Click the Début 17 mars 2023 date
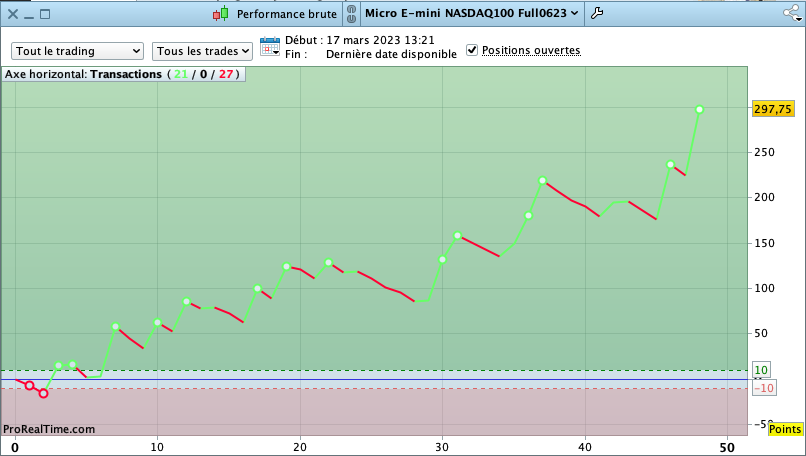This screenshot has height=456, width=806. [x=380, y=40]
